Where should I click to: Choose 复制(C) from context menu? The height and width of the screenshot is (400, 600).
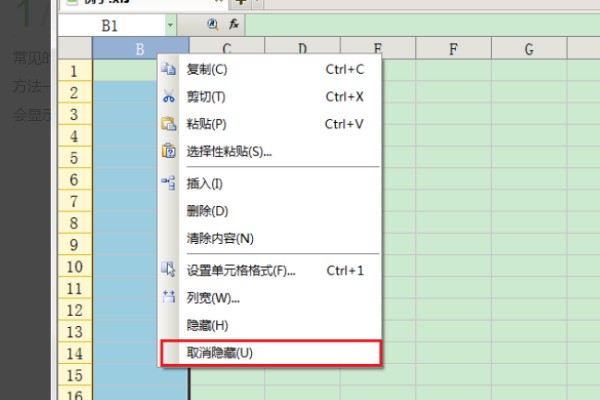[270, 70]
